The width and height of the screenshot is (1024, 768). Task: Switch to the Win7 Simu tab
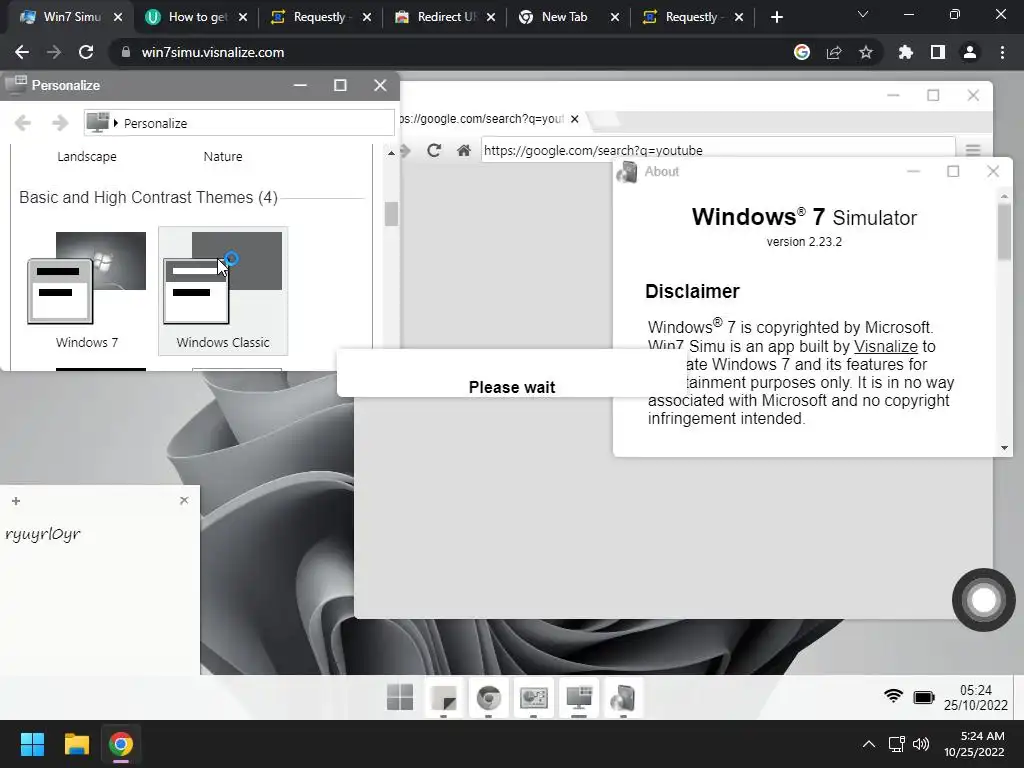click(72, 17)
